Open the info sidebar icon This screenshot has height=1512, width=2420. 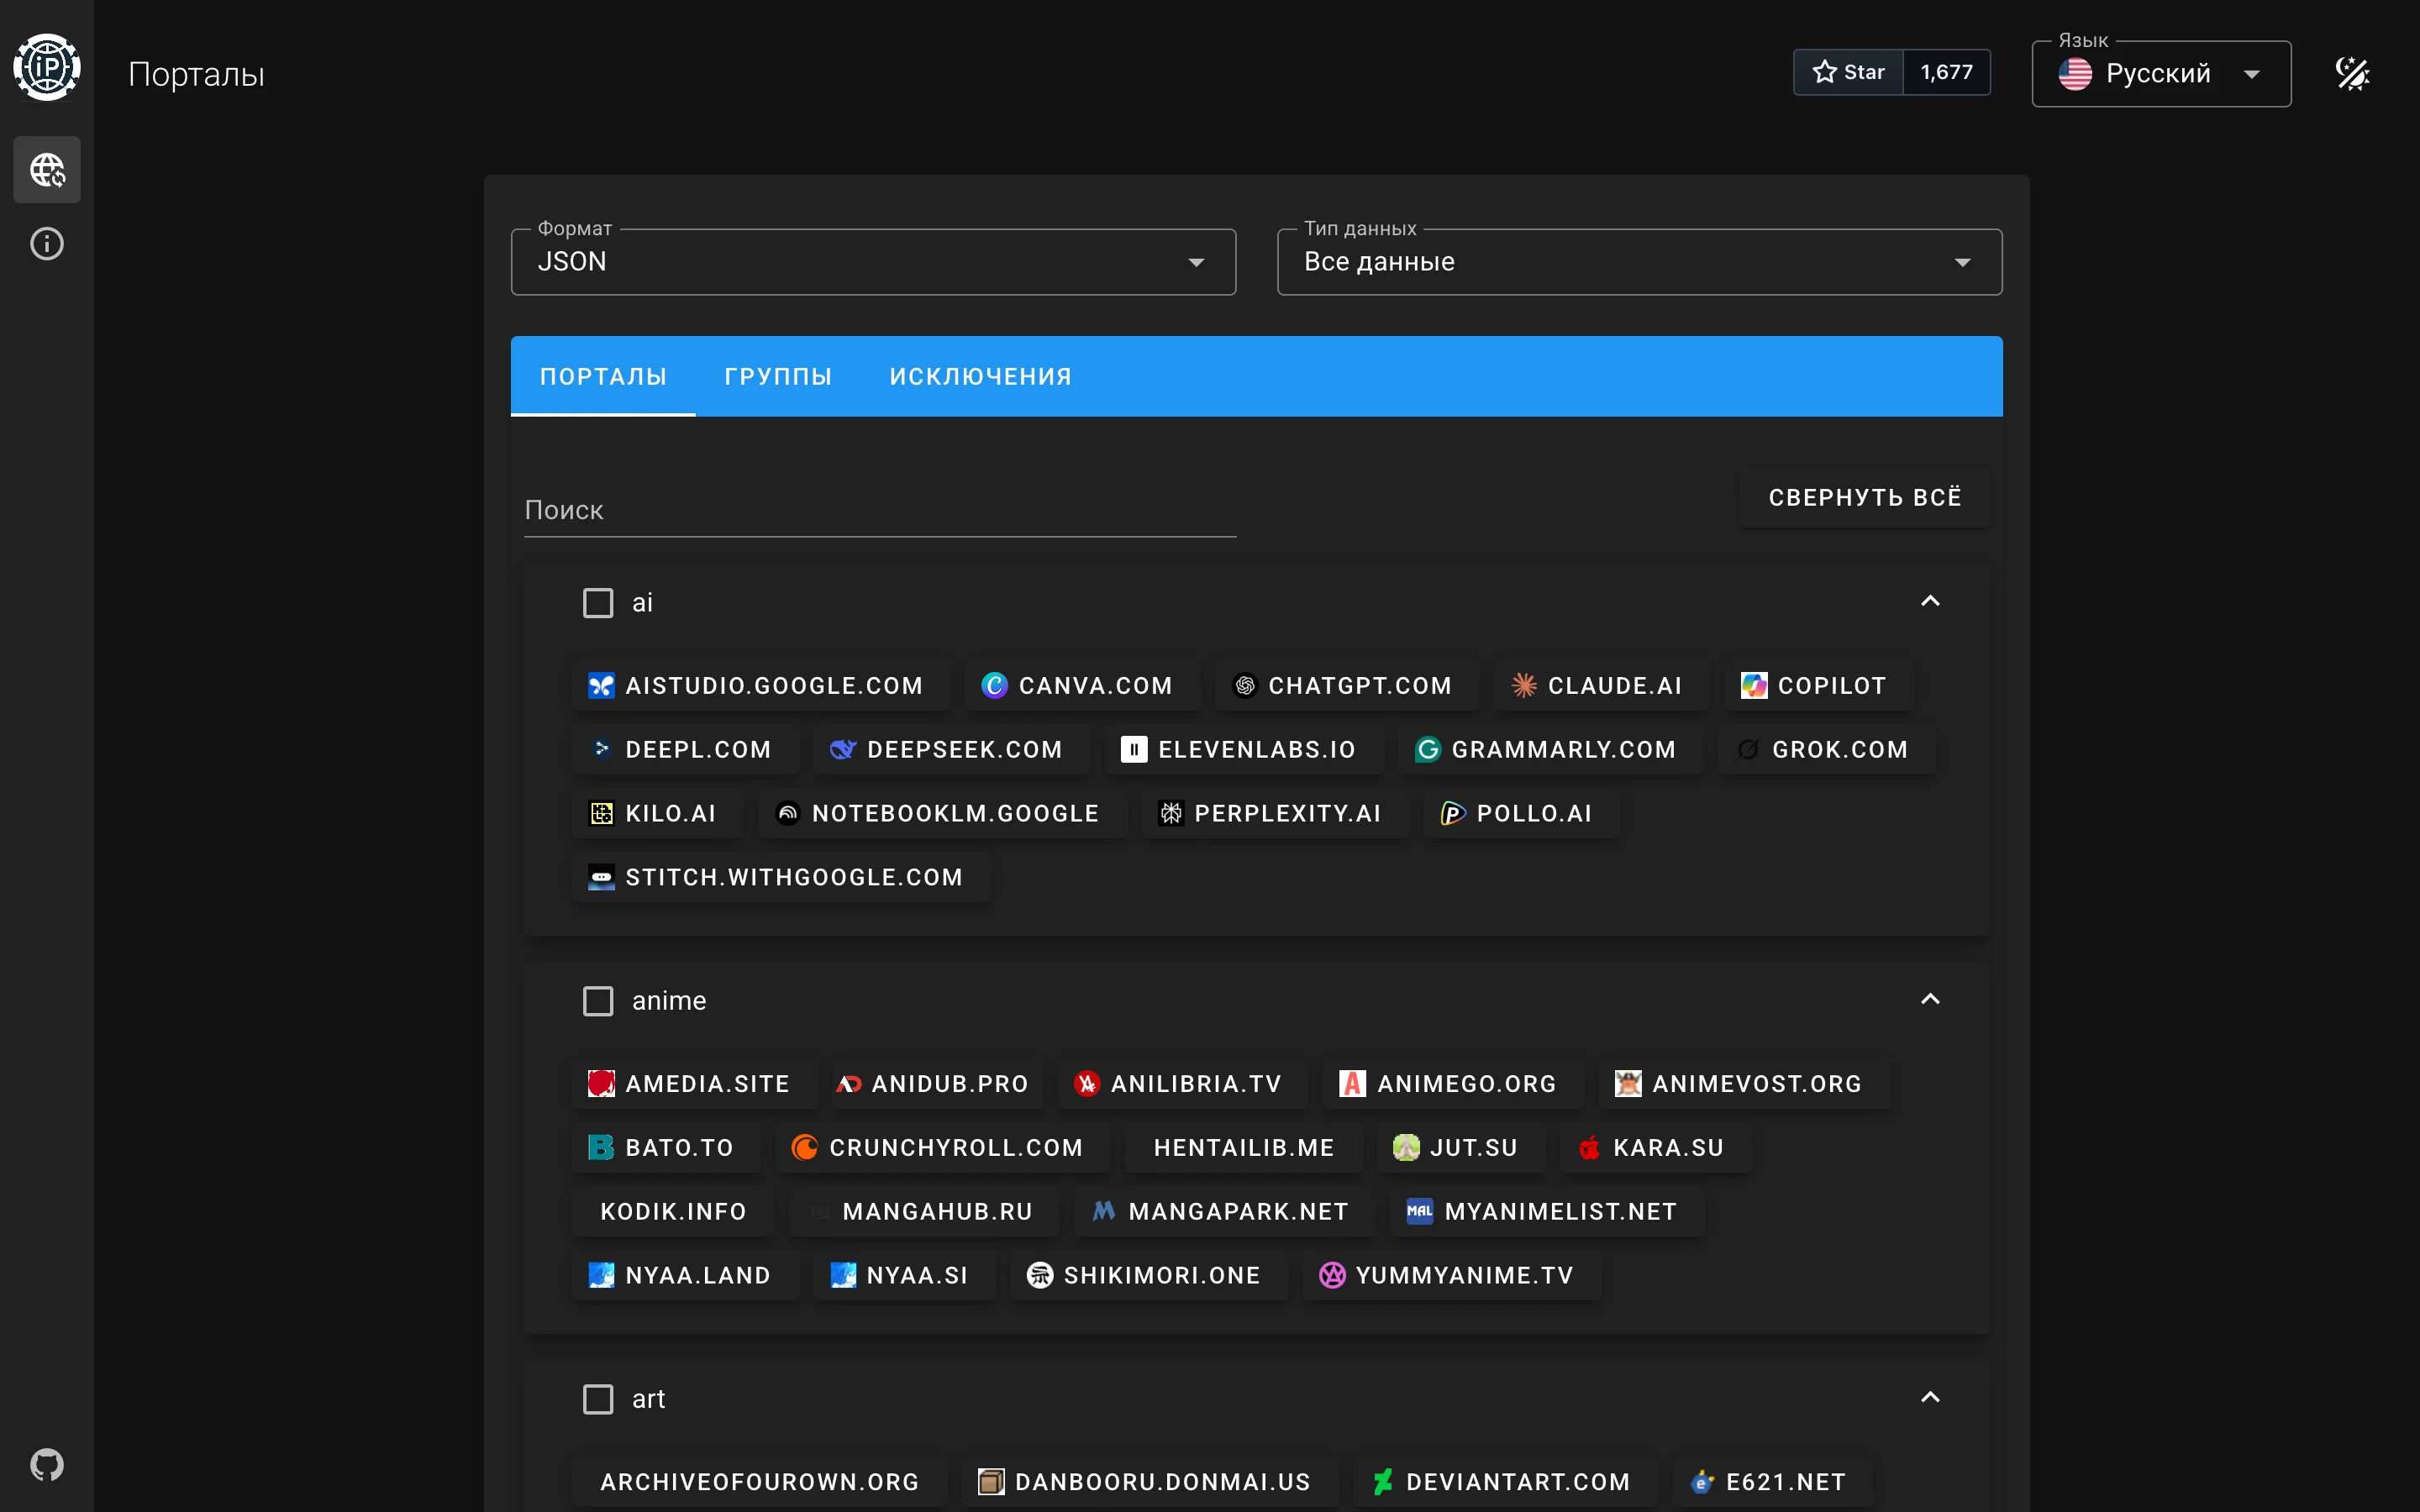[47, 244]
